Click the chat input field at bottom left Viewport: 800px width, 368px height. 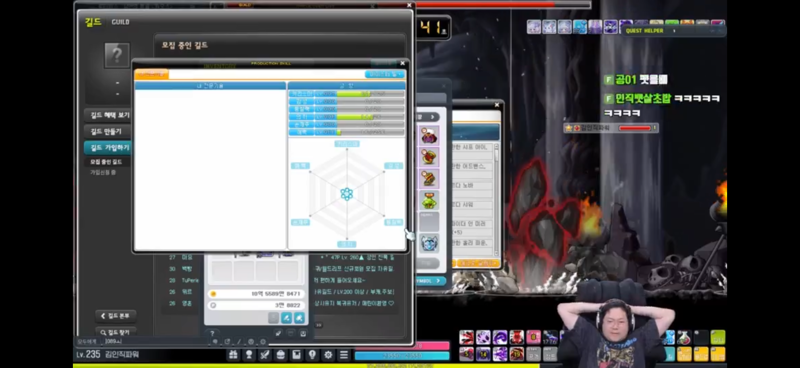[x=156, y=341]
